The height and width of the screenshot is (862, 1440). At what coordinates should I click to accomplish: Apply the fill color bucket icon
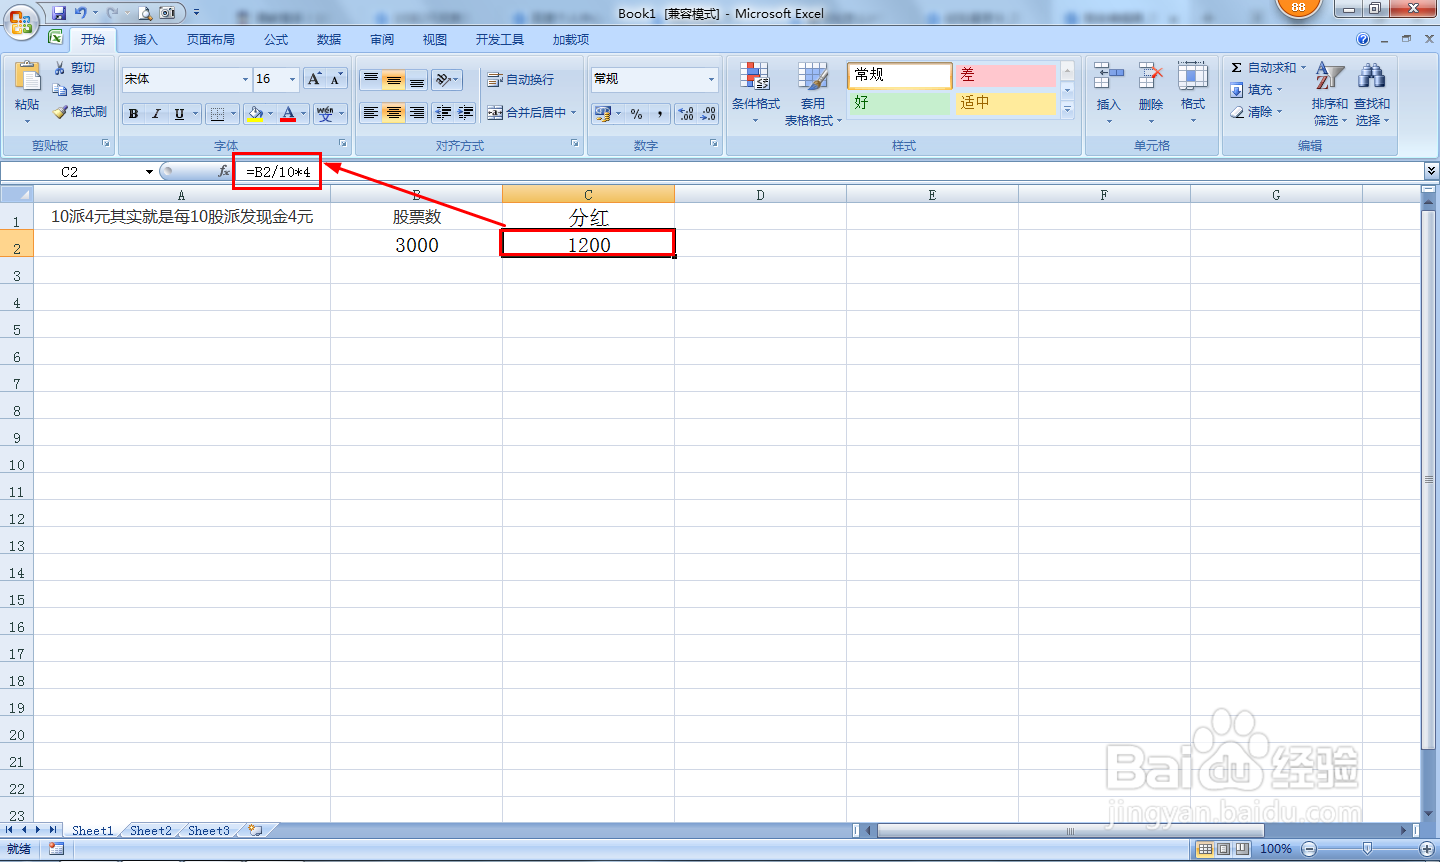pos(256,114)
